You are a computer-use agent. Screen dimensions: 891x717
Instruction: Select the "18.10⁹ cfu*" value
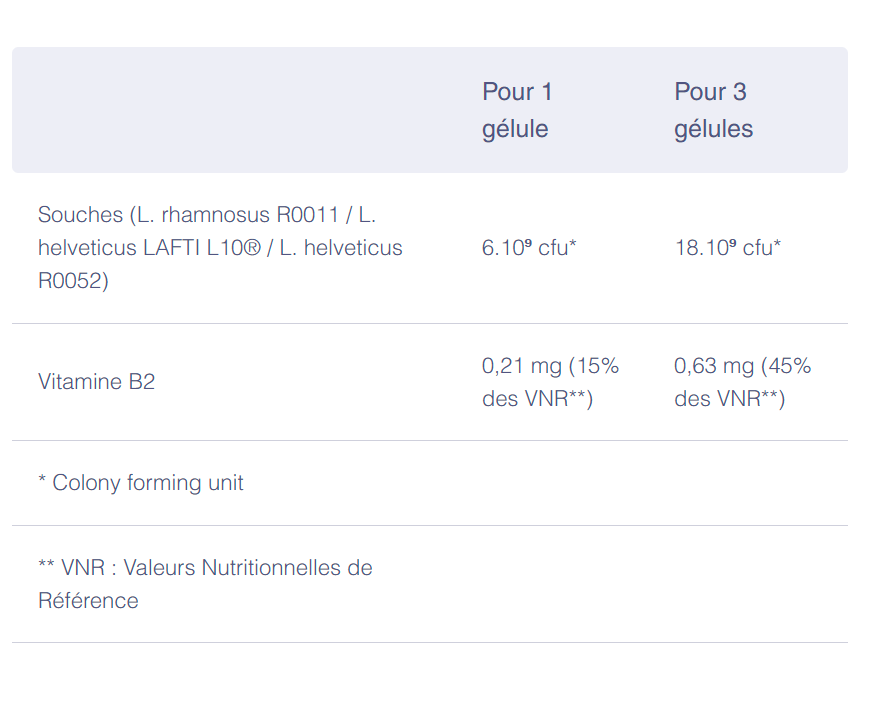point(727,248)
